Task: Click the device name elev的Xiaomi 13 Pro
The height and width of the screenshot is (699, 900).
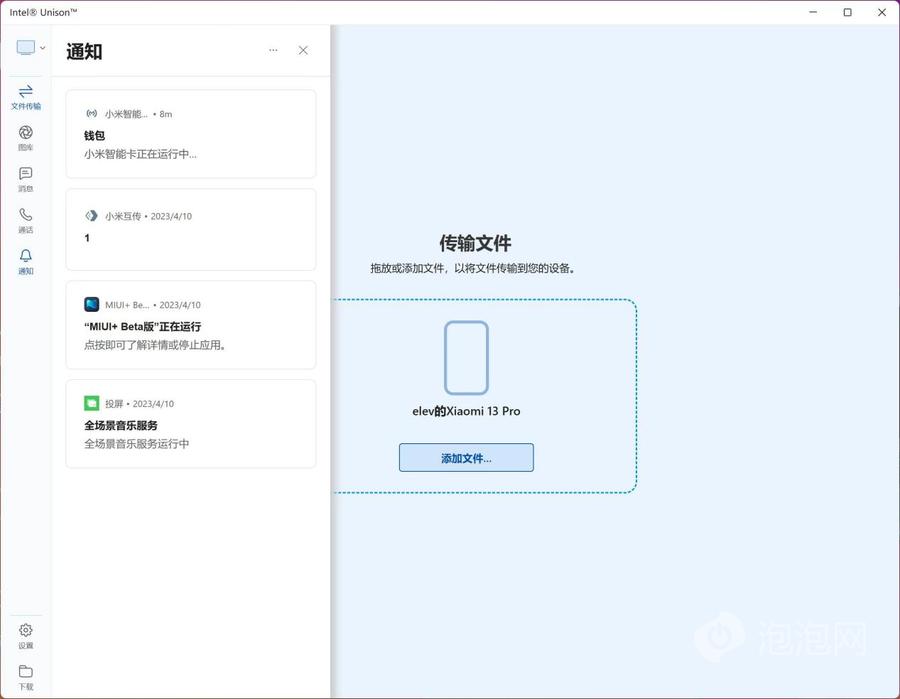Action: pos(466,411)
